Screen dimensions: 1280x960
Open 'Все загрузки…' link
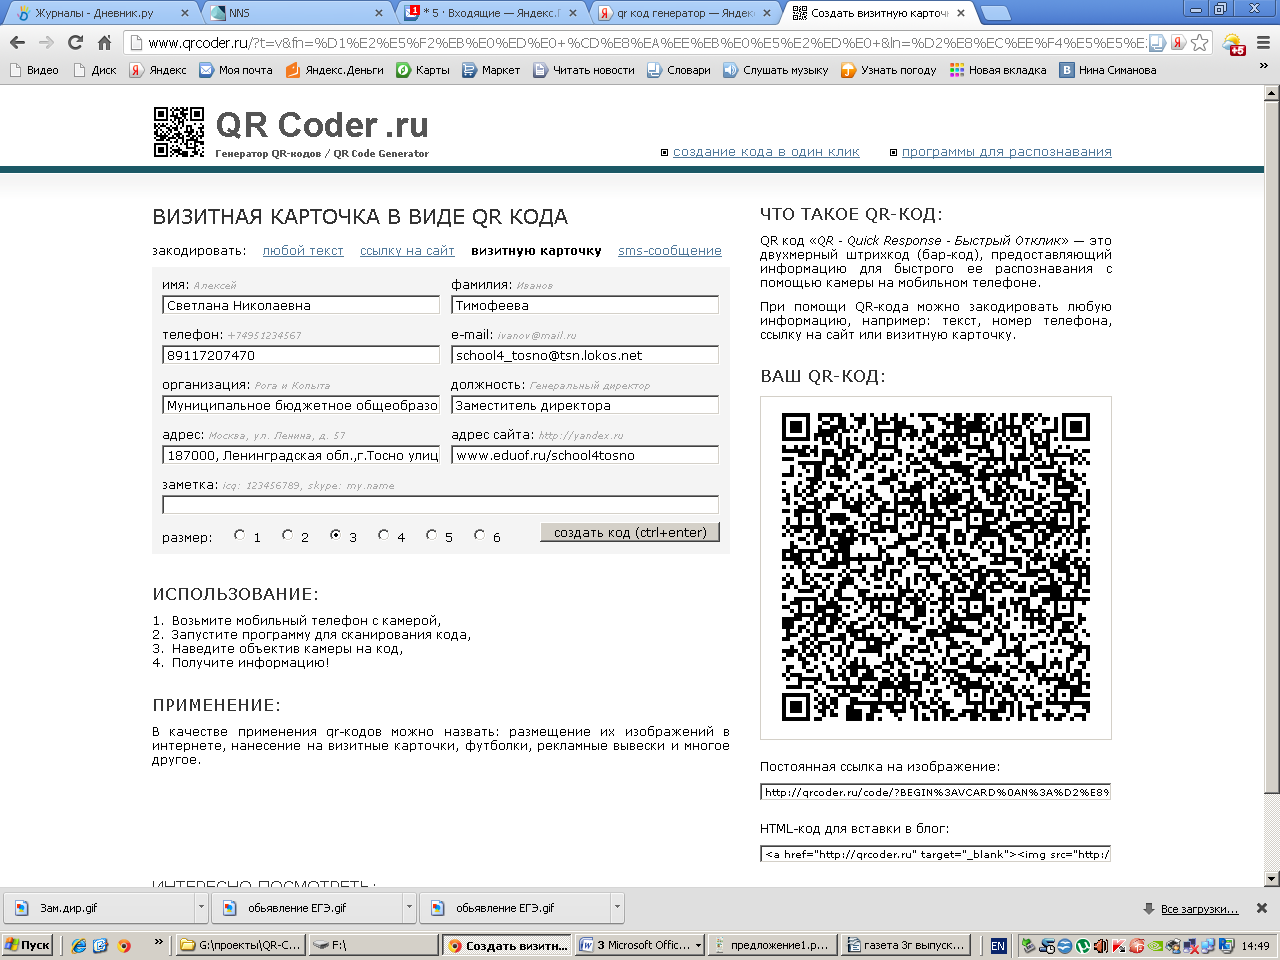coord(1199,909)
